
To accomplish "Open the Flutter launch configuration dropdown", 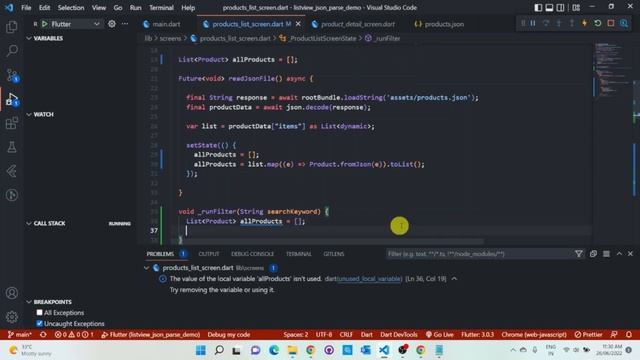I will [x=76, y=24].
